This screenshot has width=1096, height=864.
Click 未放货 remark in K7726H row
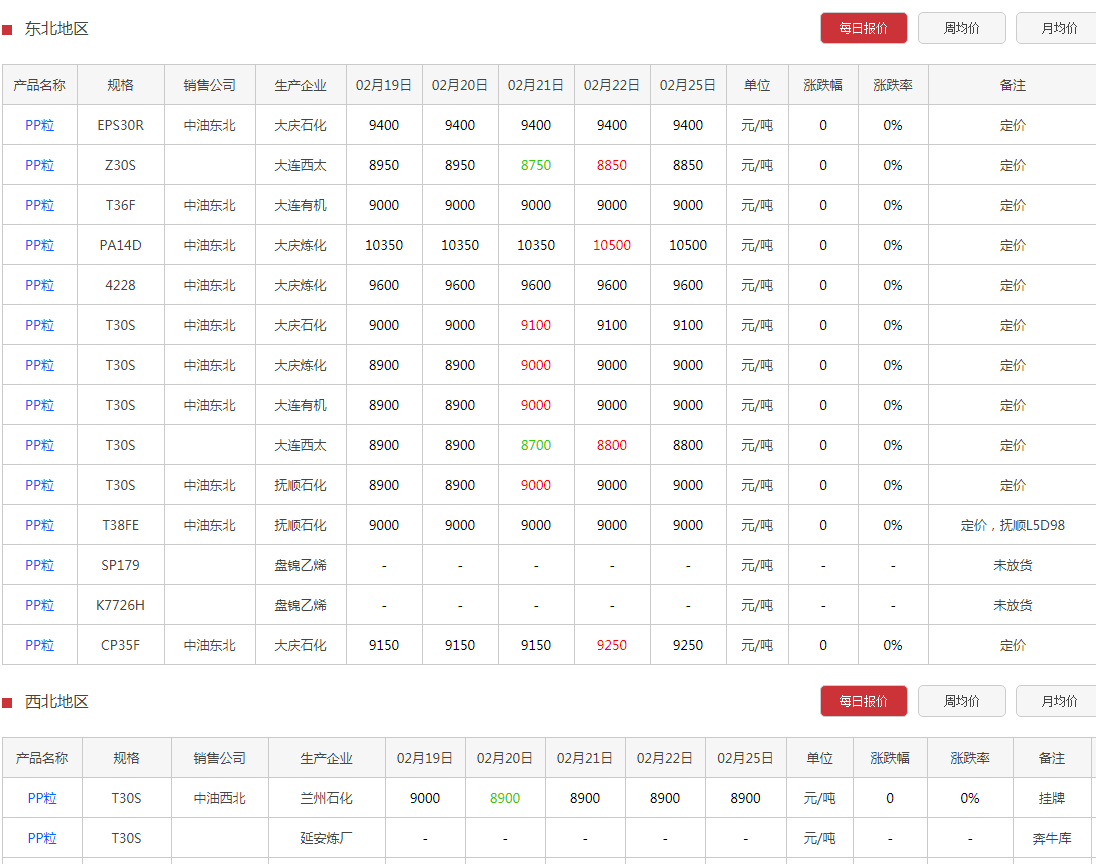tap(1012, 605)
